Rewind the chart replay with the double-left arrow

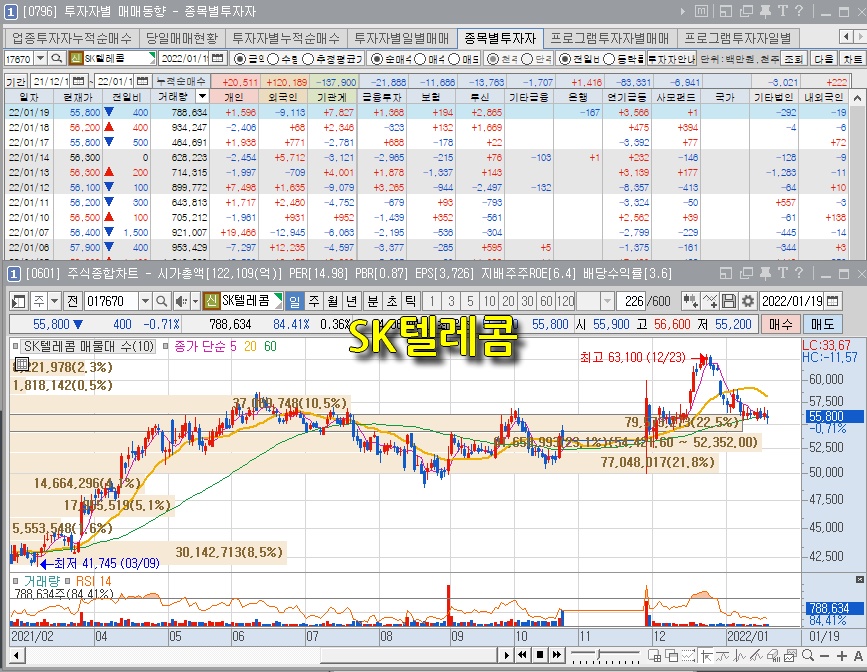pyautogui.click(x=523, y=655)
